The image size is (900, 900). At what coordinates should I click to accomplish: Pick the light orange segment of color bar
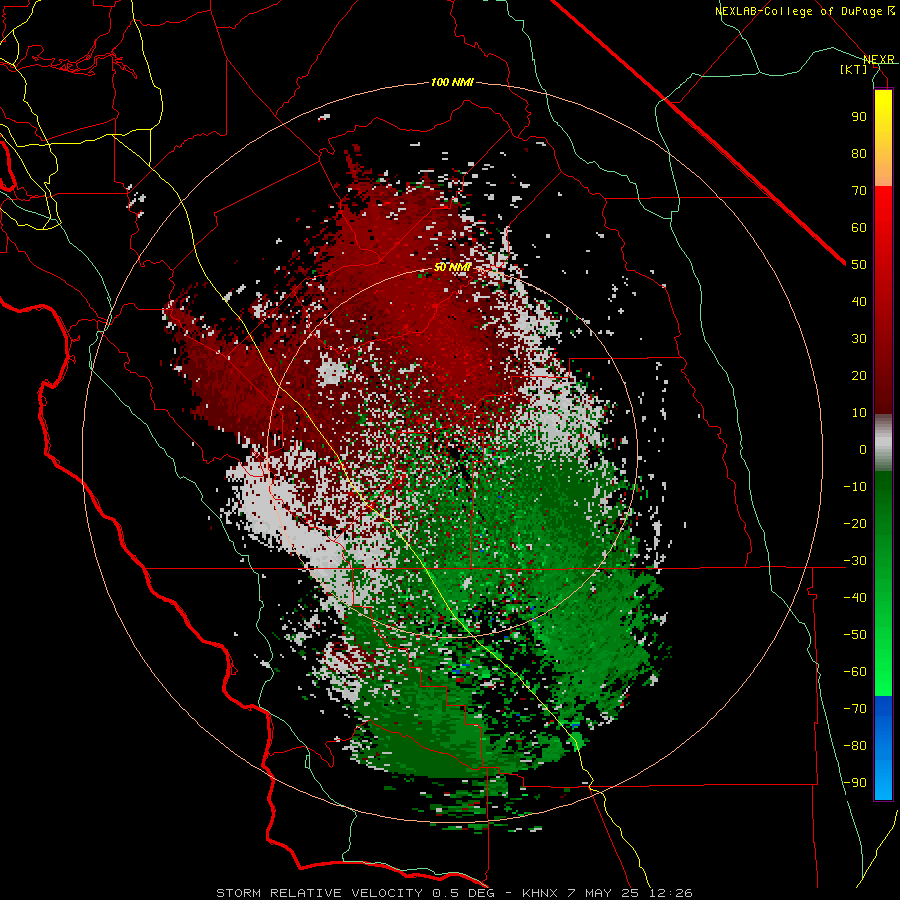click(x=883, y=168)
